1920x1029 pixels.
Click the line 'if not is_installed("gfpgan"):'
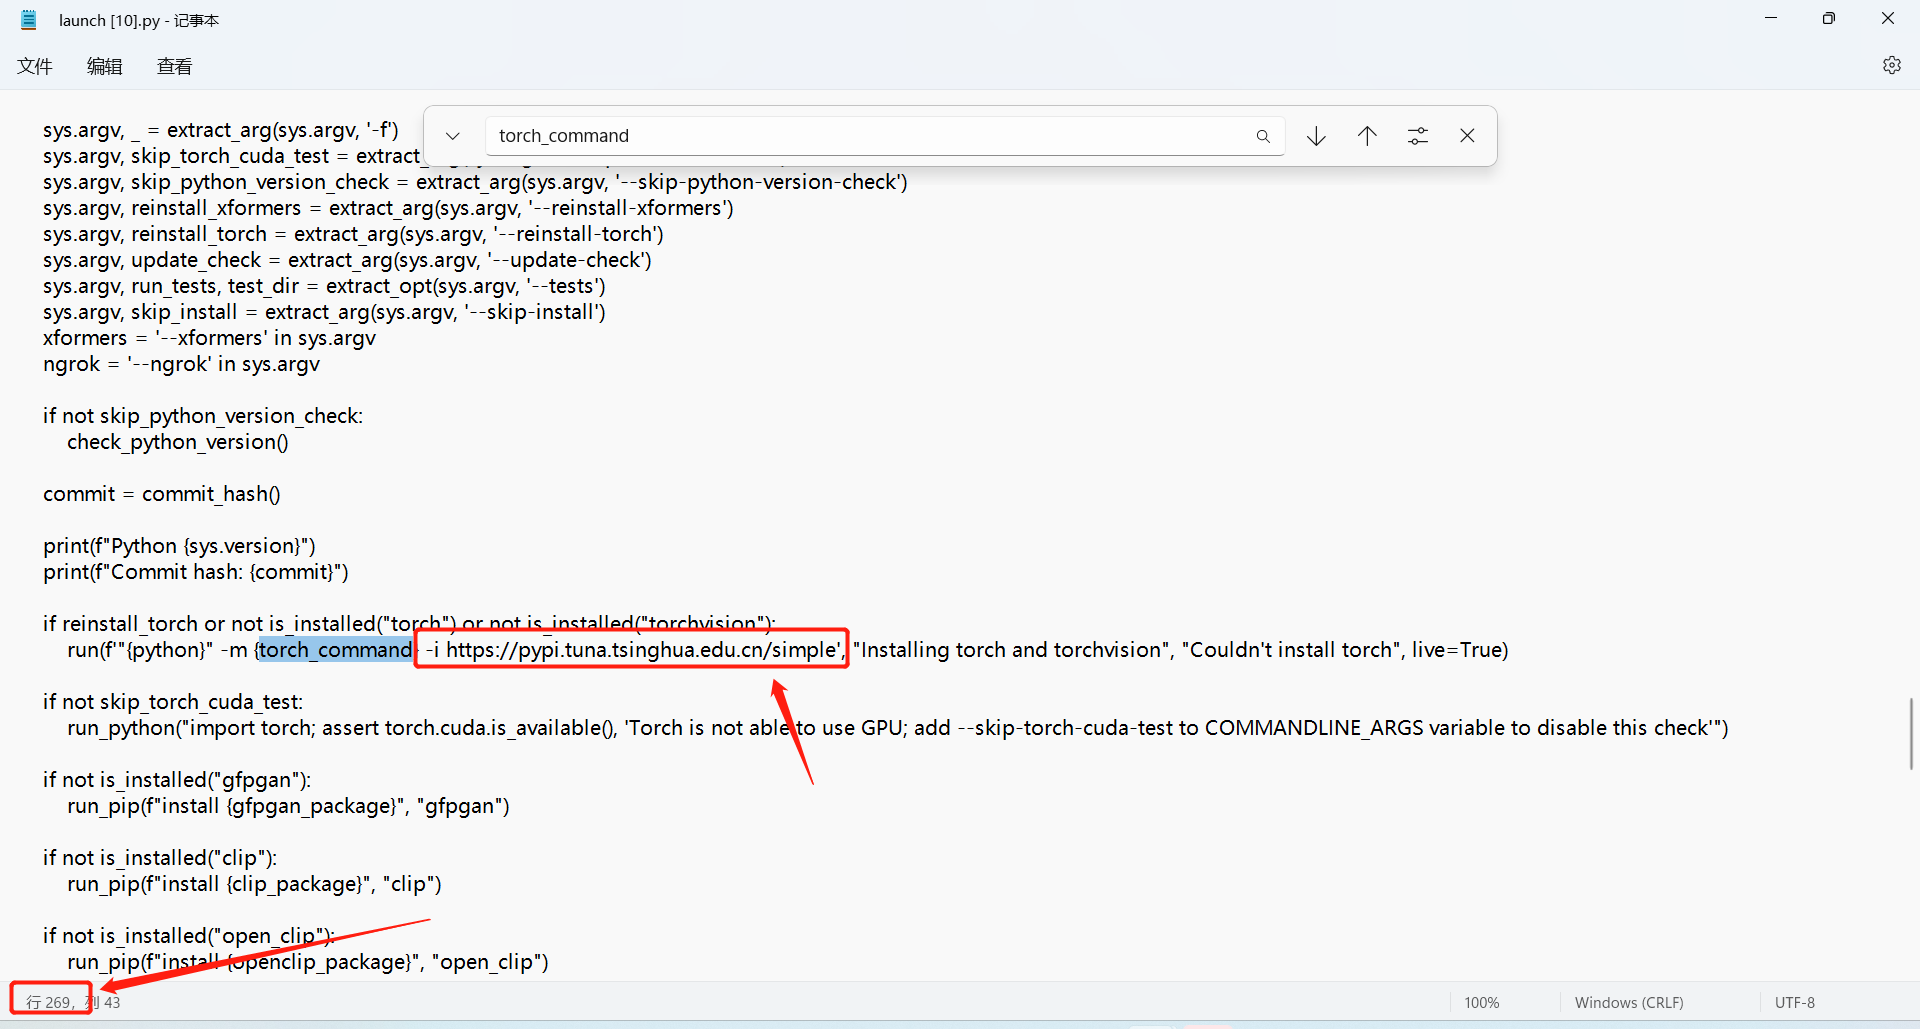(x=177, y=780)
